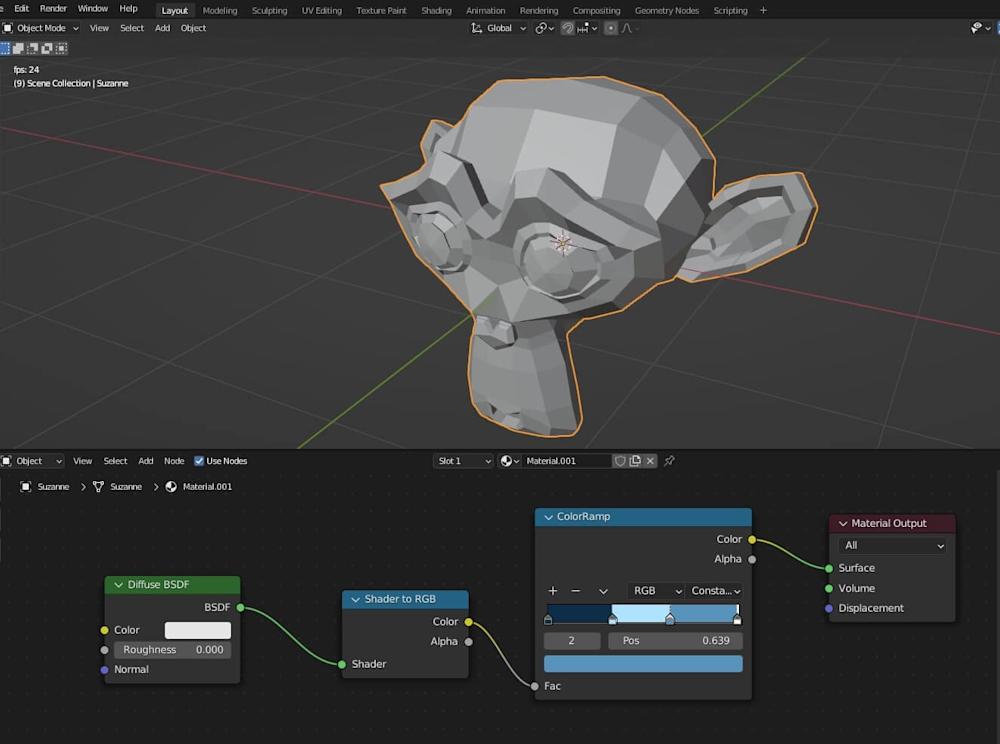Viewport: 1000px width, 744px height.
Task: Click the fake user shield icon
Action: (620, 461)
